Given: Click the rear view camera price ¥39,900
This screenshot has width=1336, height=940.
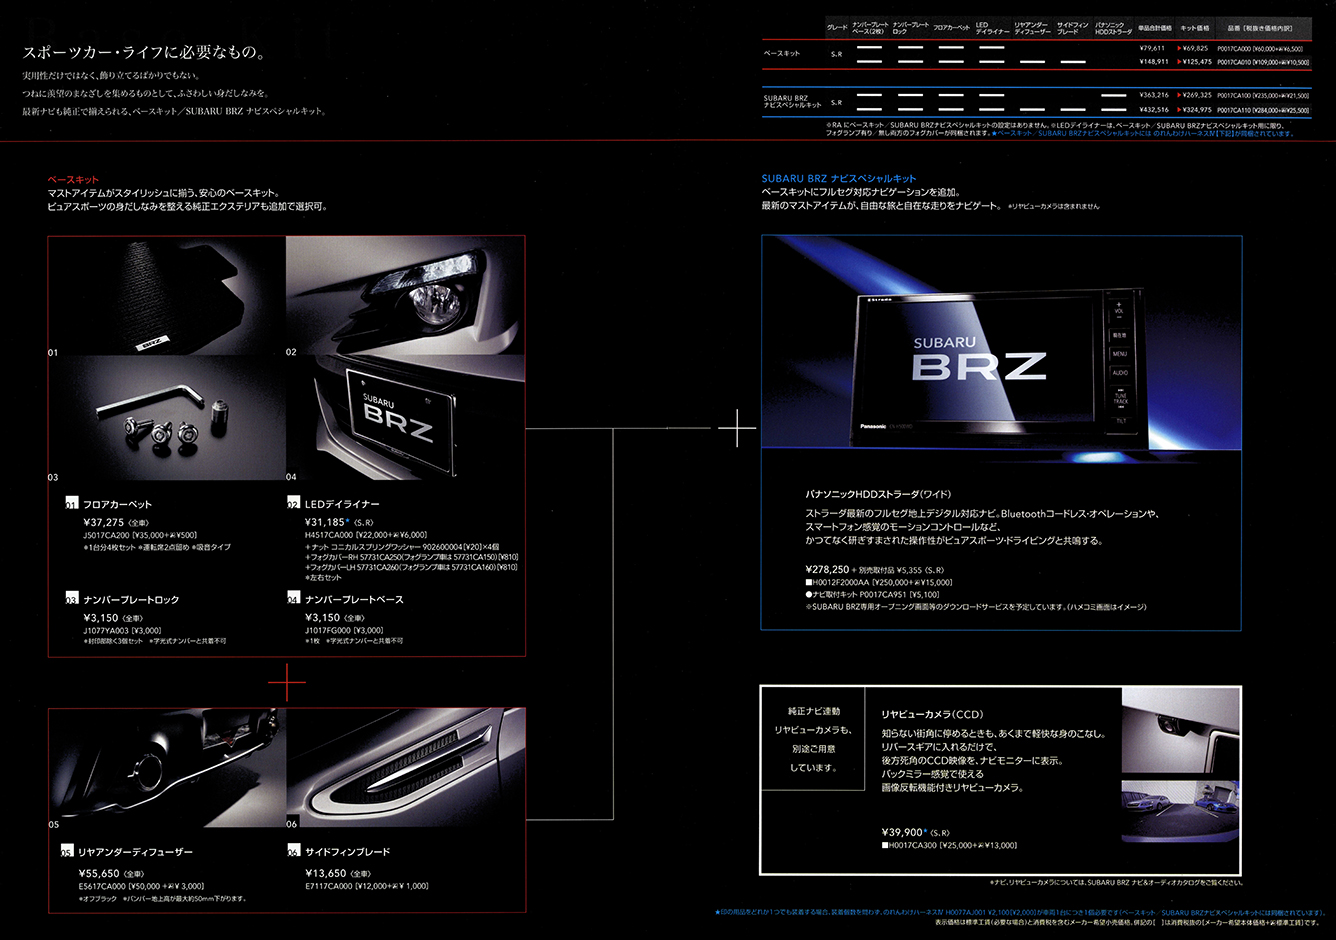Looking at the screenshot, I should (903, 832).
